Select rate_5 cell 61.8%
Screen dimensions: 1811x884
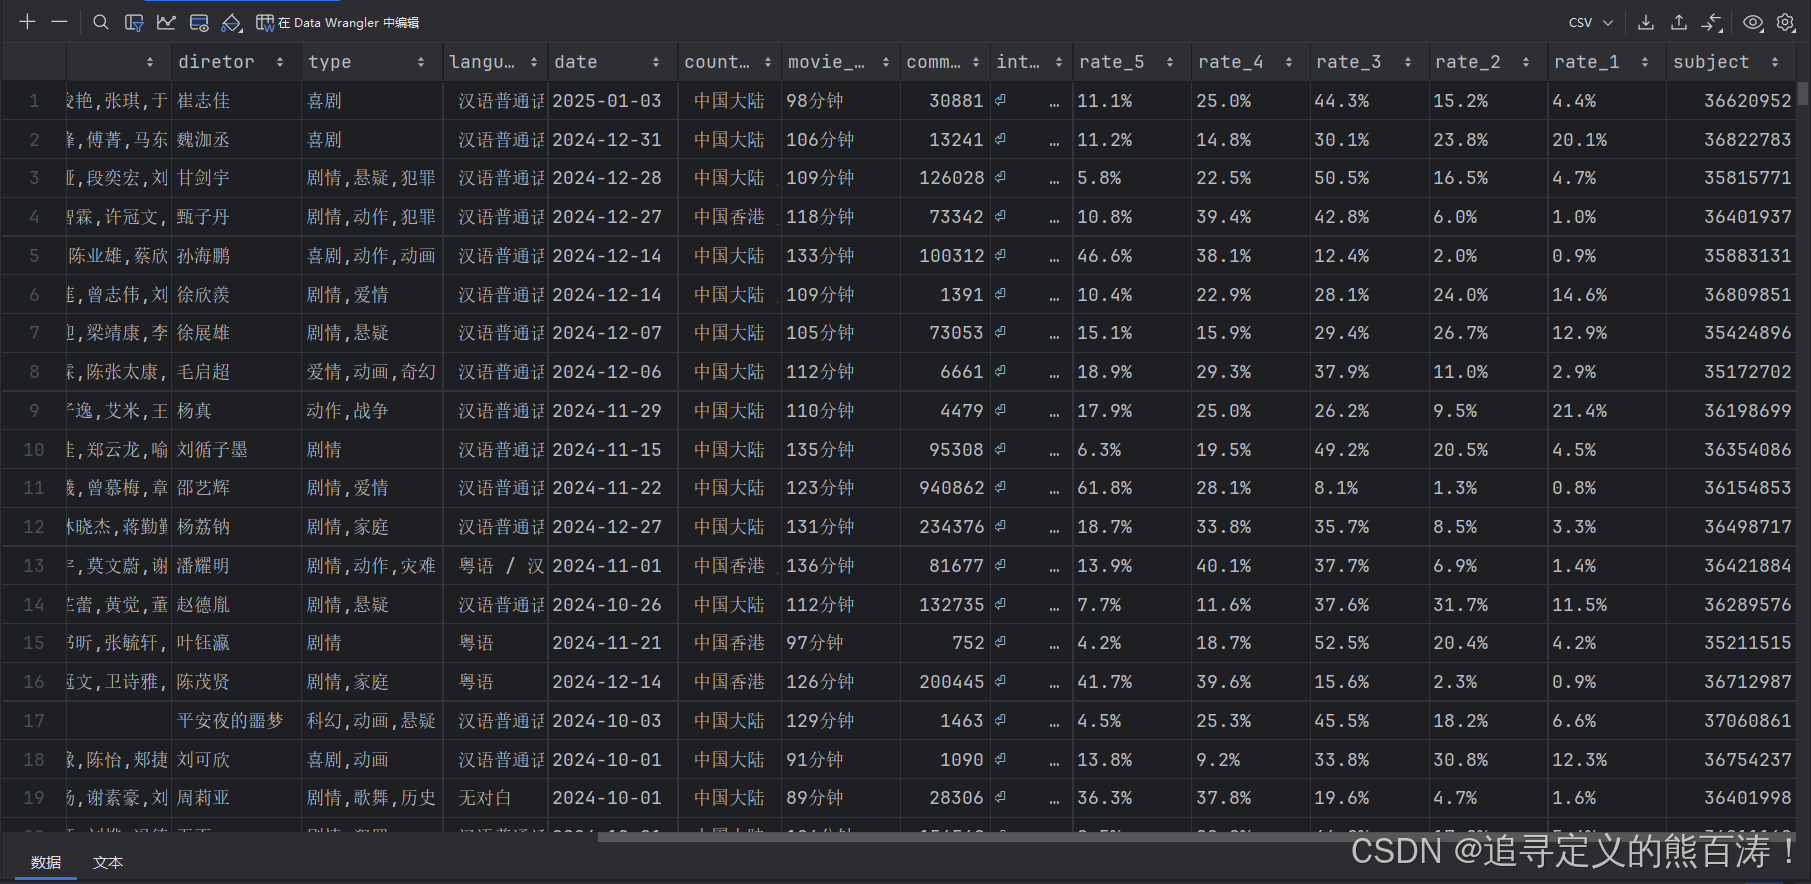[1132, 488]
